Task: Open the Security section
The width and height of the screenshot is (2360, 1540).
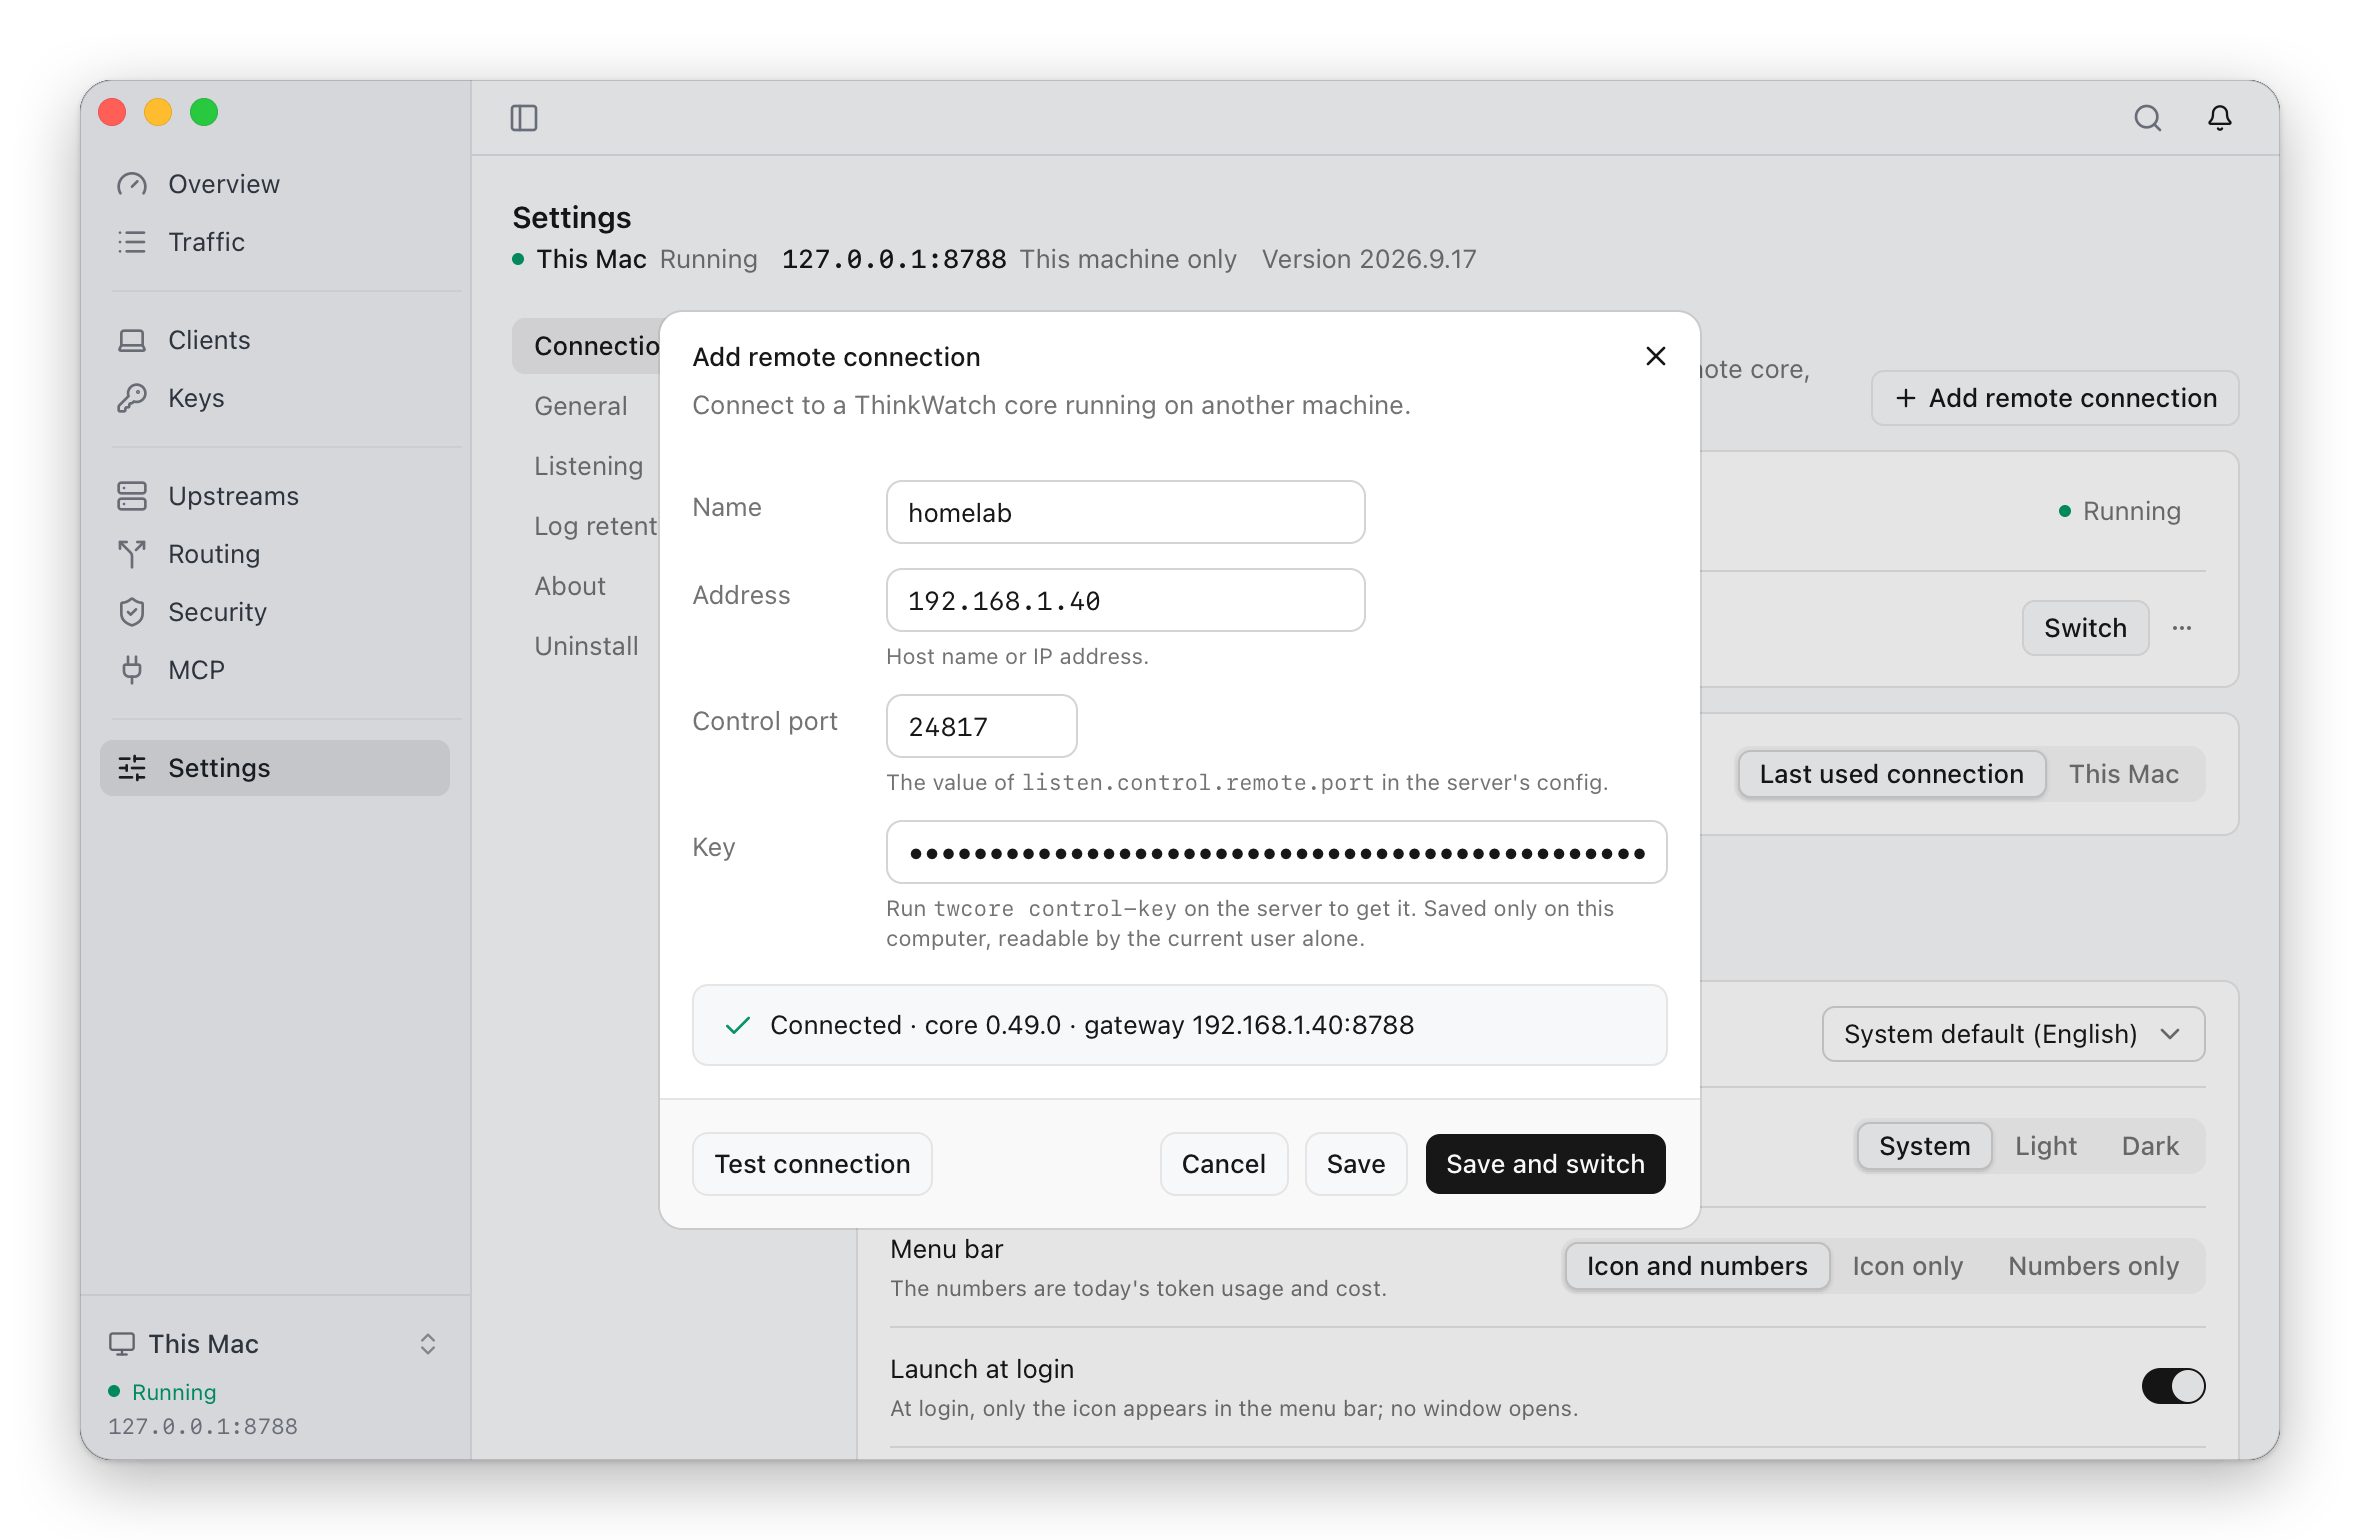Action: coord(274,612)
